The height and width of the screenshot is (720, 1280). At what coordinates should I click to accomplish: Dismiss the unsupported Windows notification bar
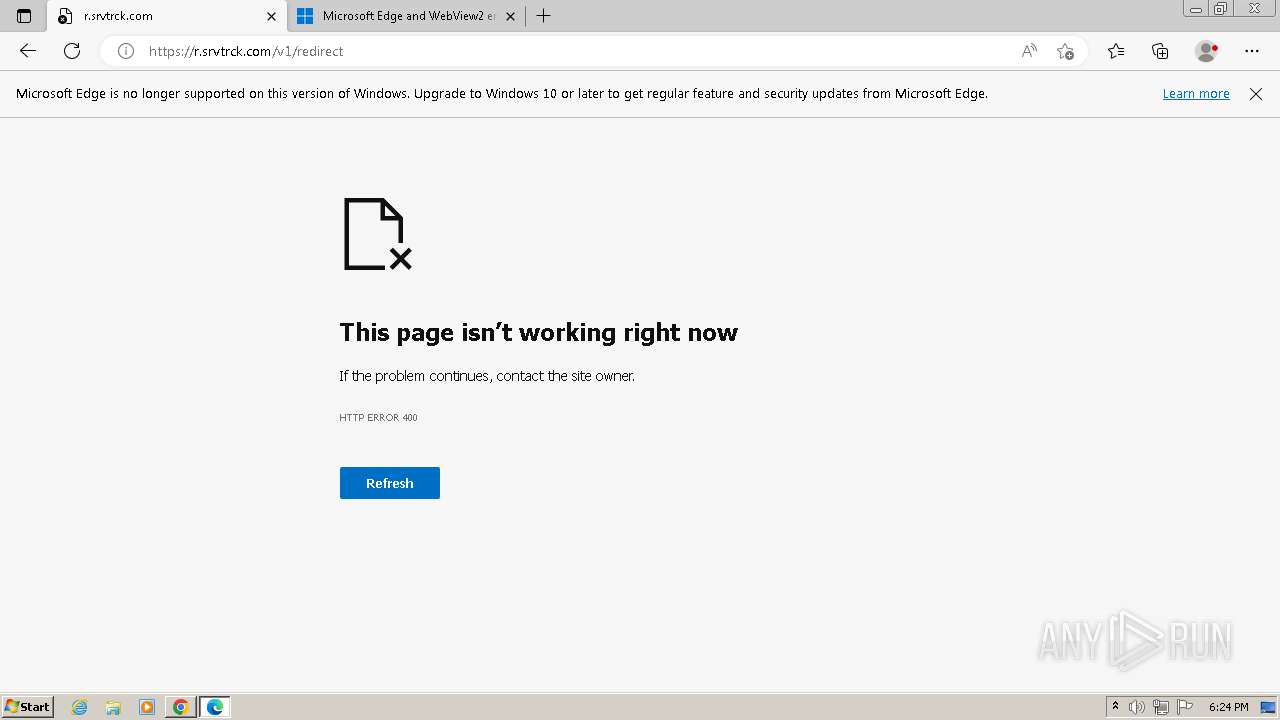1256,94
